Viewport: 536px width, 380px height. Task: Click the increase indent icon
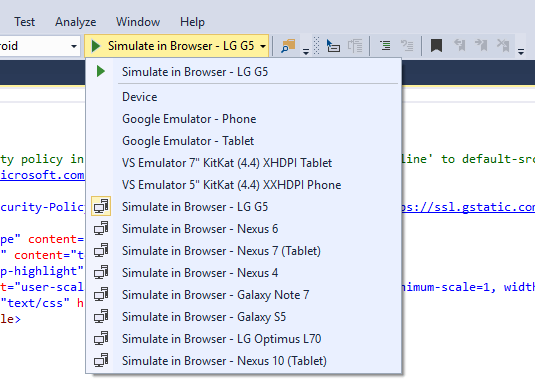pos(385,45)
